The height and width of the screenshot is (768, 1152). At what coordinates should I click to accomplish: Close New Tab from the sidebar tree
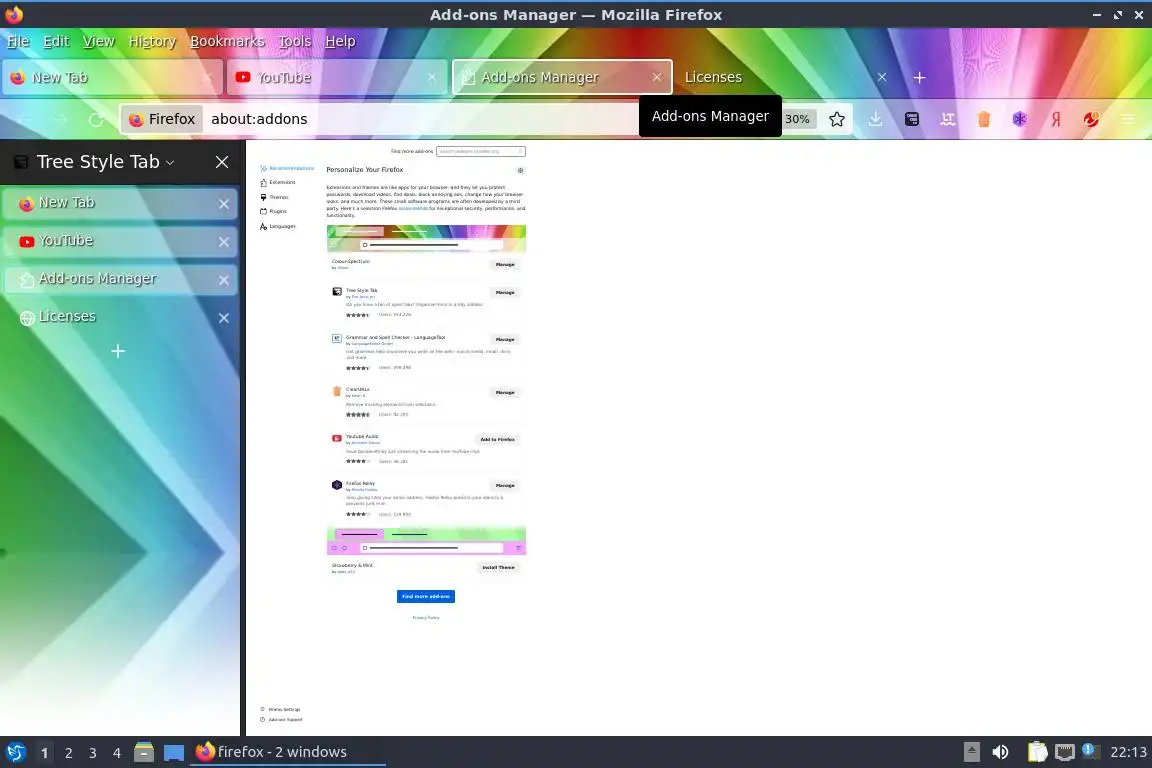coord(223,204)
